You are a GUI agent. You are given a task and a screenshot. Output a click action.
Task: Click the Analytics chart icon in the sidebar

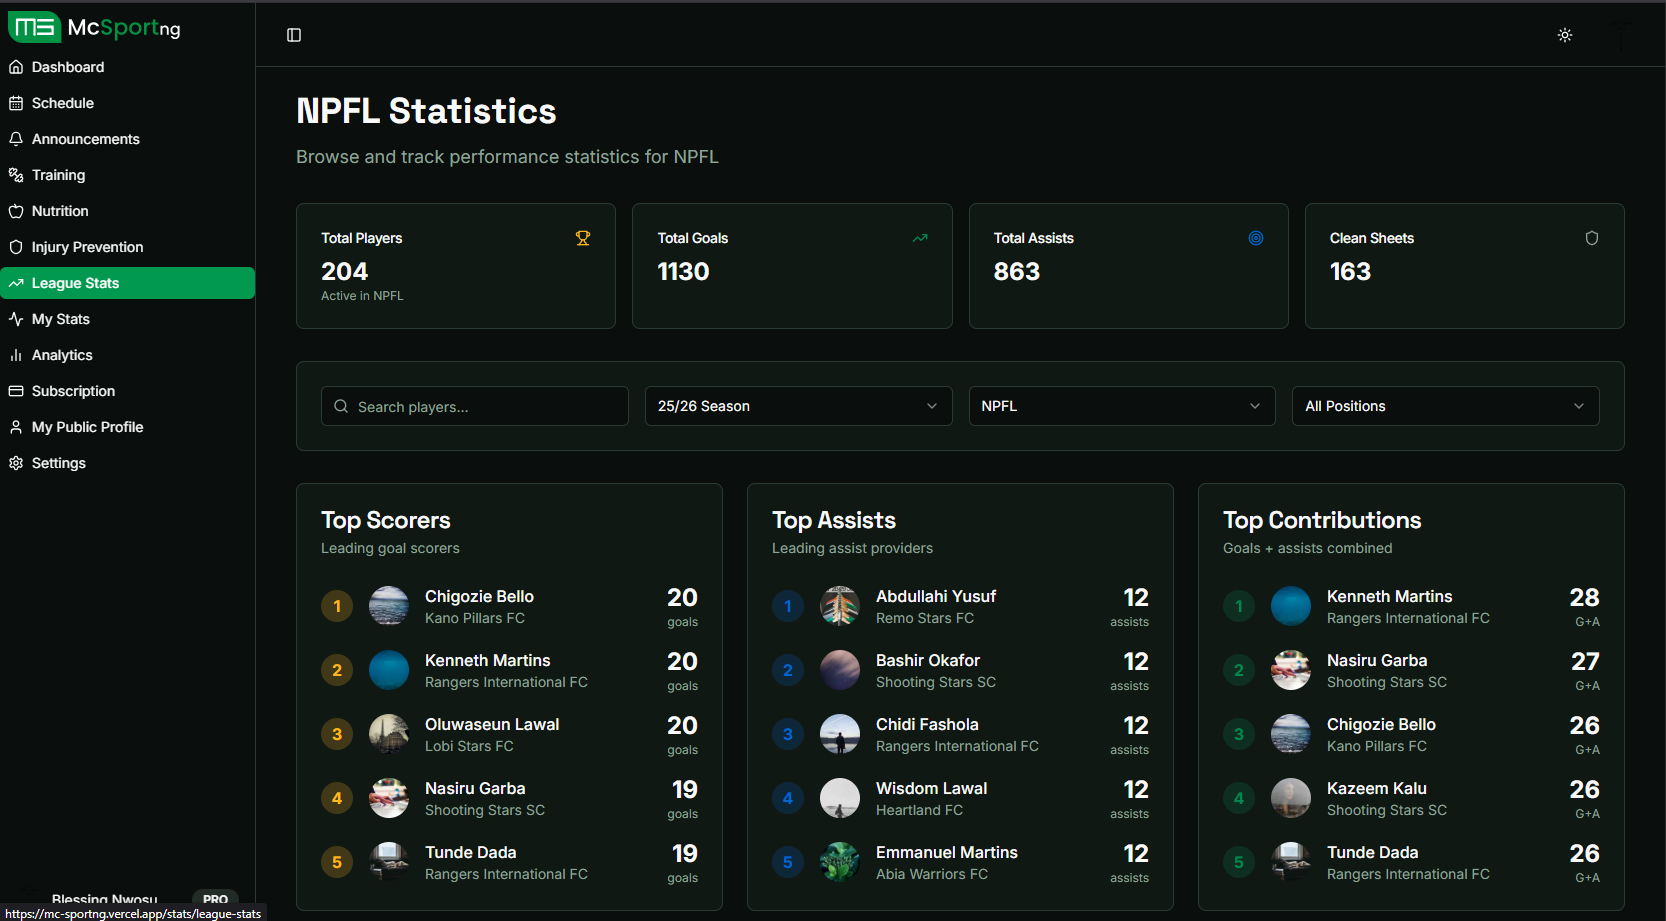[16, 355]
